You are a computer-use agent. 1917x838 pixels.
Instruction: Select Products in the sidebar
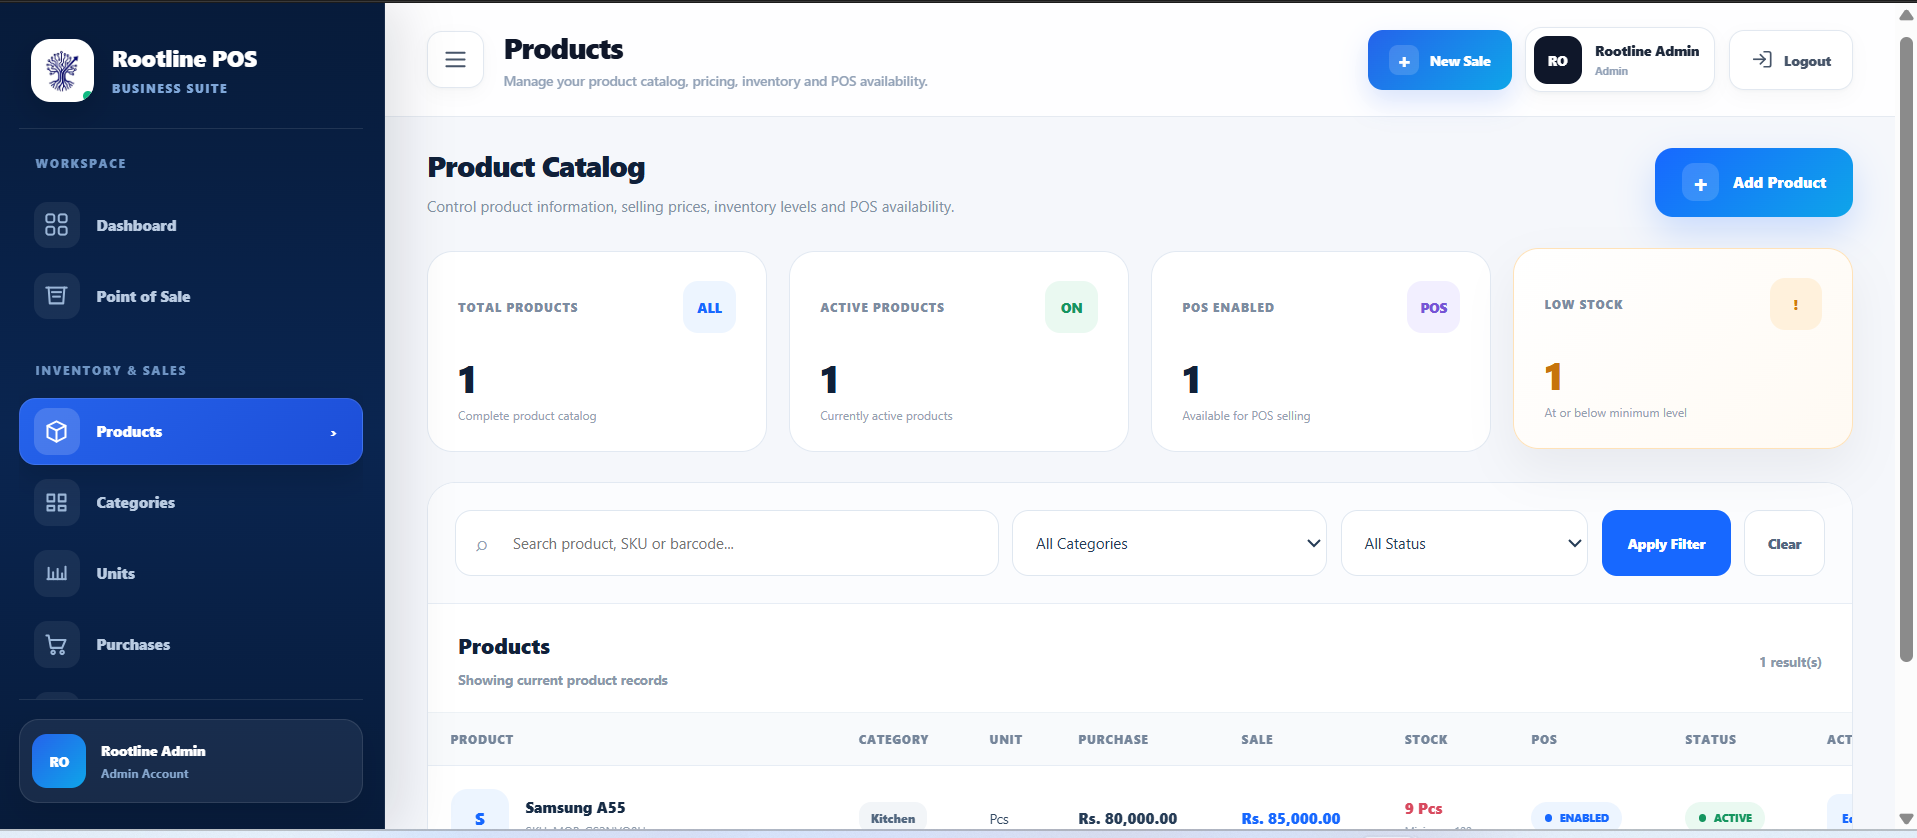pos(190,431)
